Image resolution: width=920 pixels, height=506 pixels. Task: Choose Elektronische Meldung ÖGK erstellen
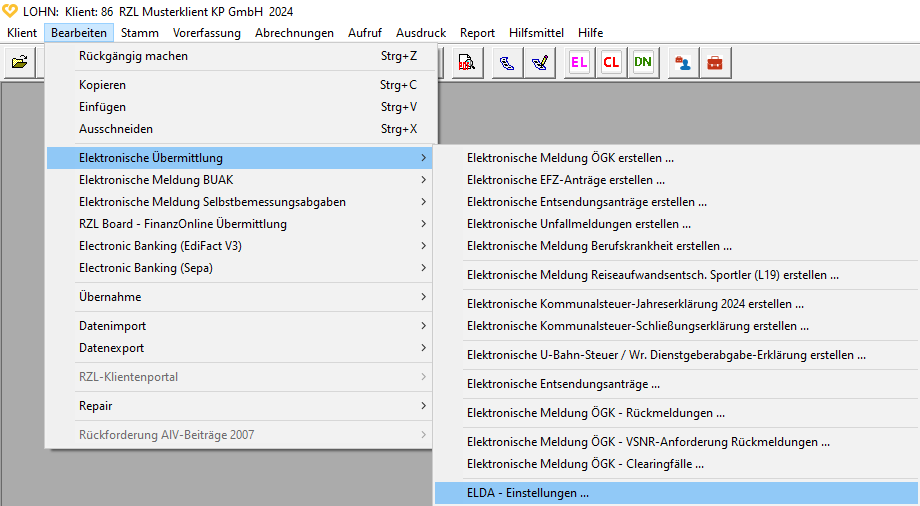pos(570,158)
